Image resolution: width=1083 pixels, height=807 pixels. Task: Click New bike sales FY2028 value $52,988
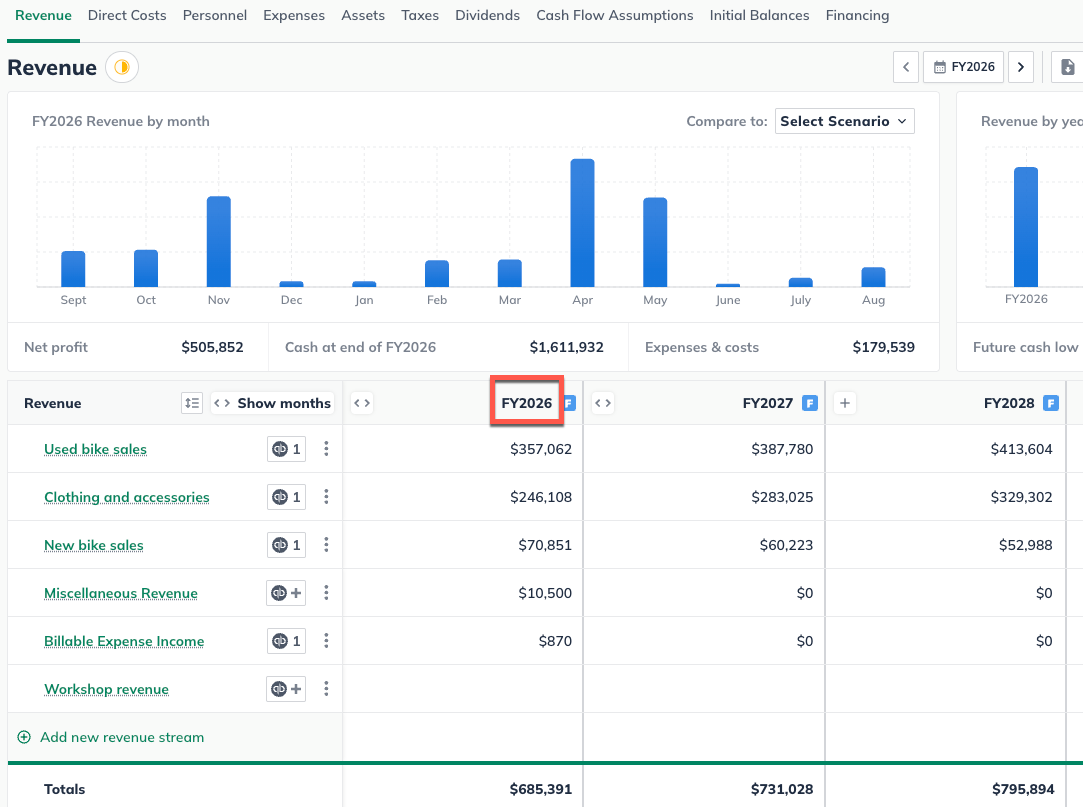tap(1026, 545)
